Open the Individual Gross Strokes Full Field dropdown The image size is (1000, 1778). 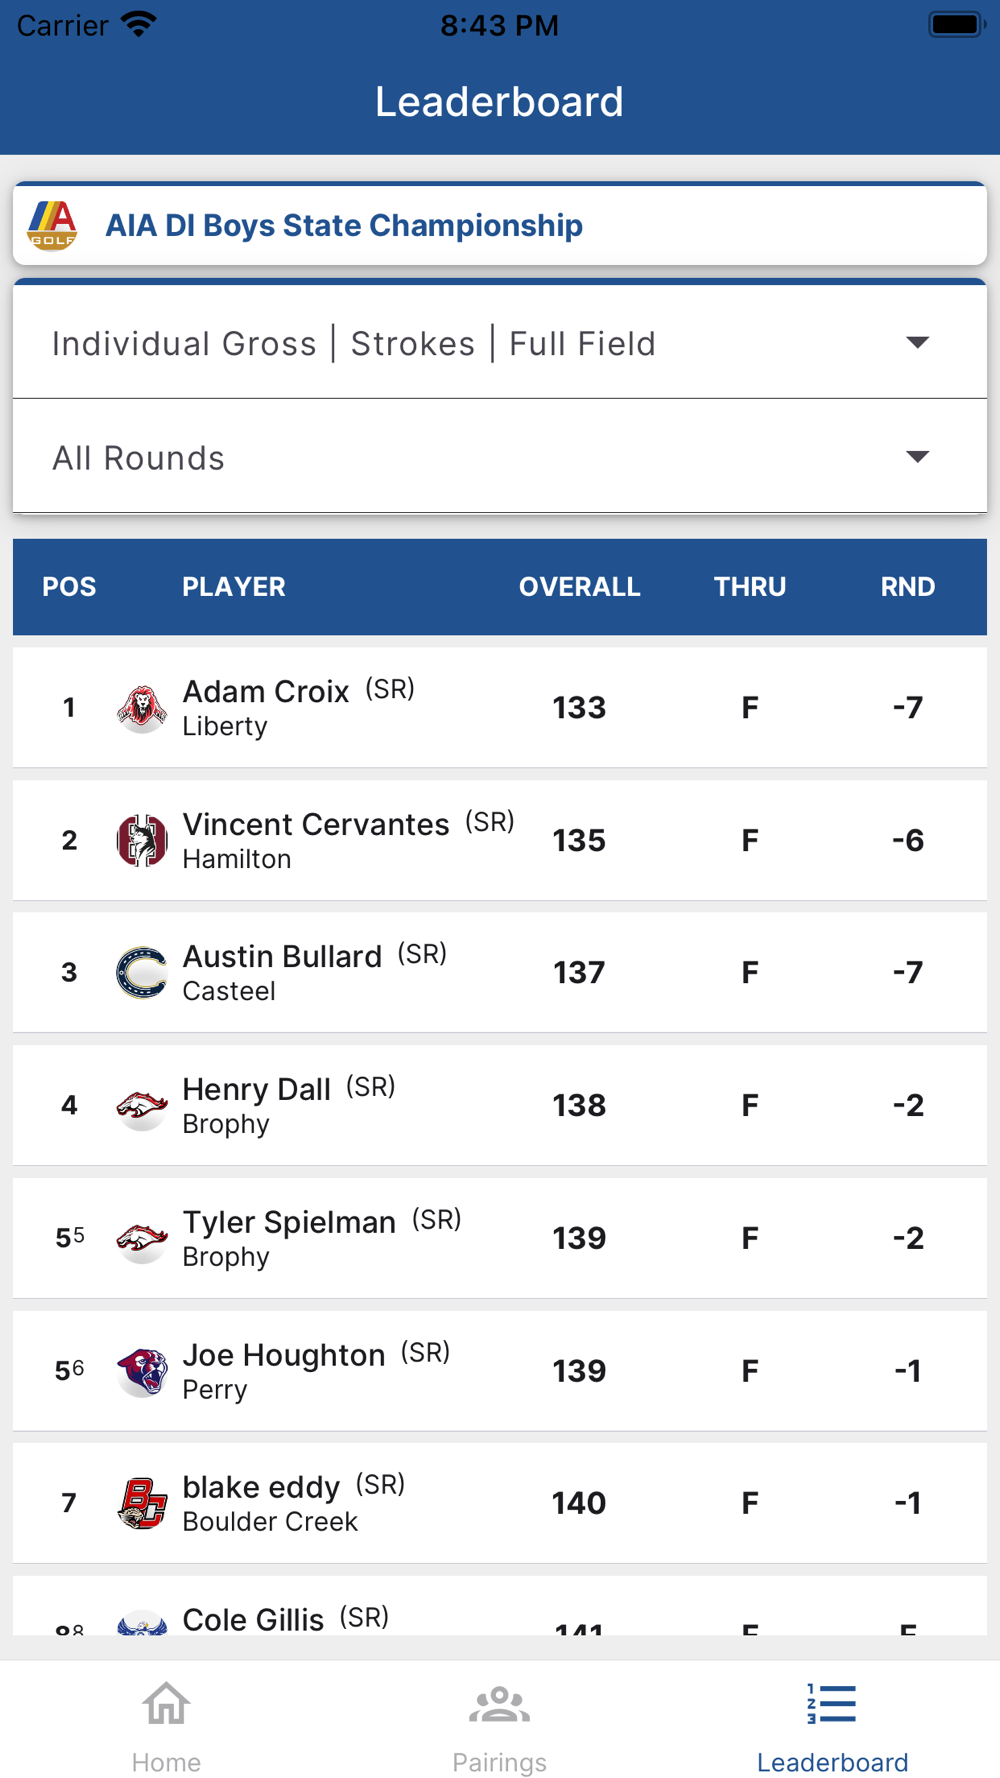[x=500, y=343]
